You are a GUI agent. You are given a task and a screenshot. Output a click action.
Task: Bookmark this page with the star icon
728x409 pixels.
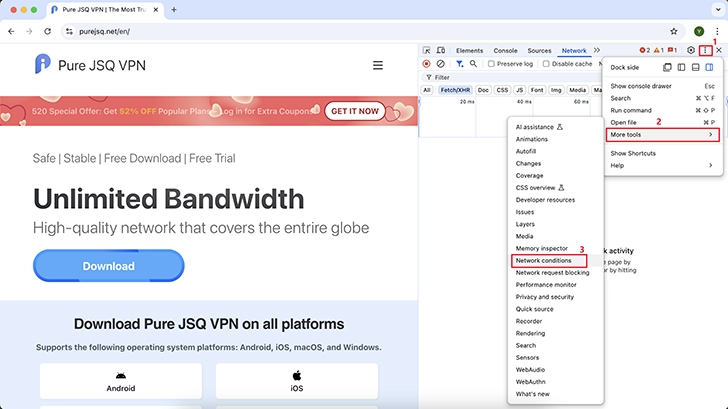point(674,31)
